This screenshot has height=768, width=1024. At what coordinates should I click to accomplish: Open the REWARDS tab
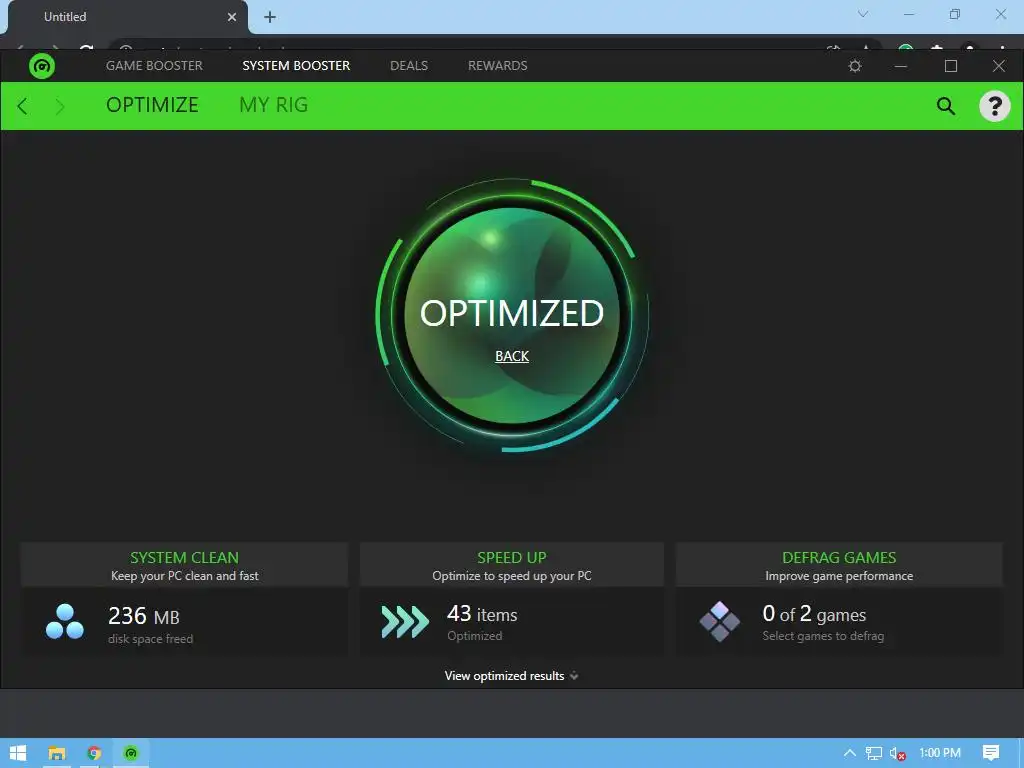pos(498,66)
